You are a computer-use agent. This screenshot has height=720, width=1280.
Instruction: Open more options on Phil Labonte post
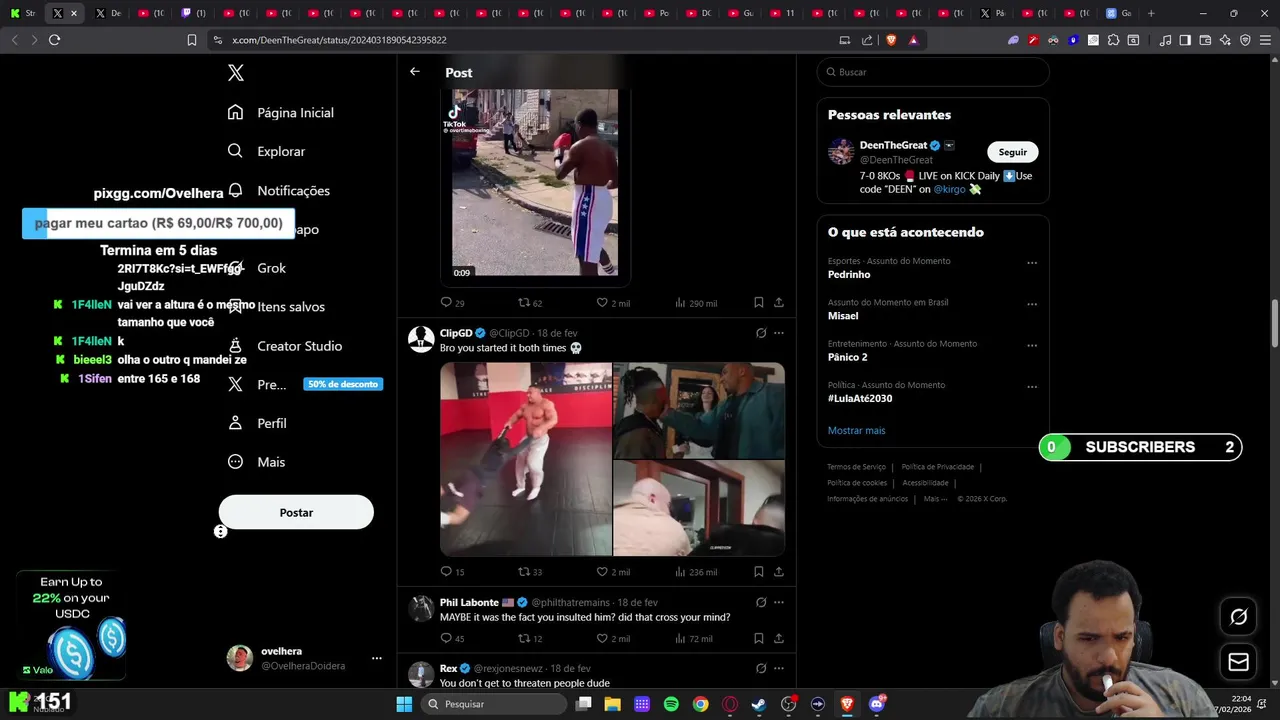779,602
